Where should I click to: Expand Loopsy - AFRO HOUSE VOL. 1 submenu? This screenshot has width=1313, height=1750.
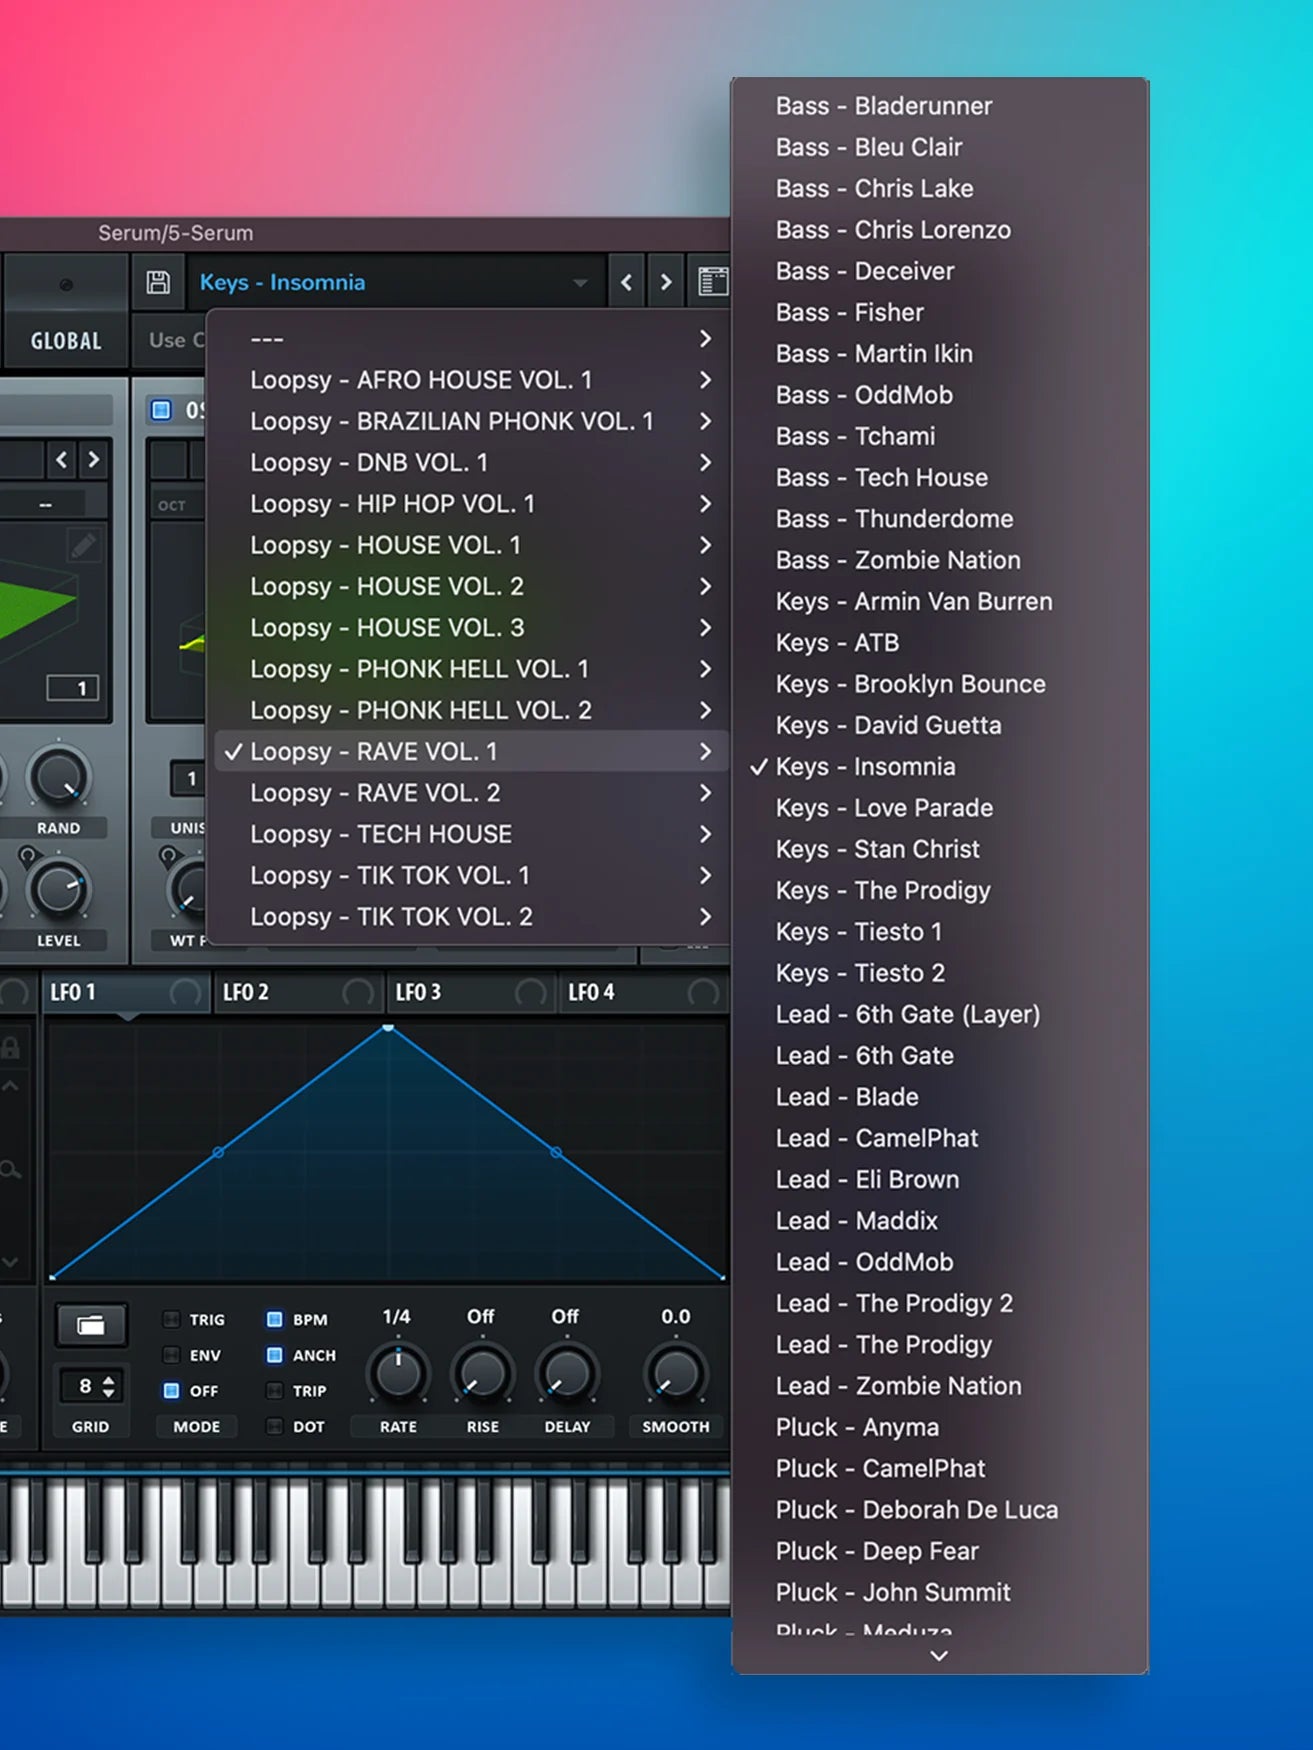470,380
